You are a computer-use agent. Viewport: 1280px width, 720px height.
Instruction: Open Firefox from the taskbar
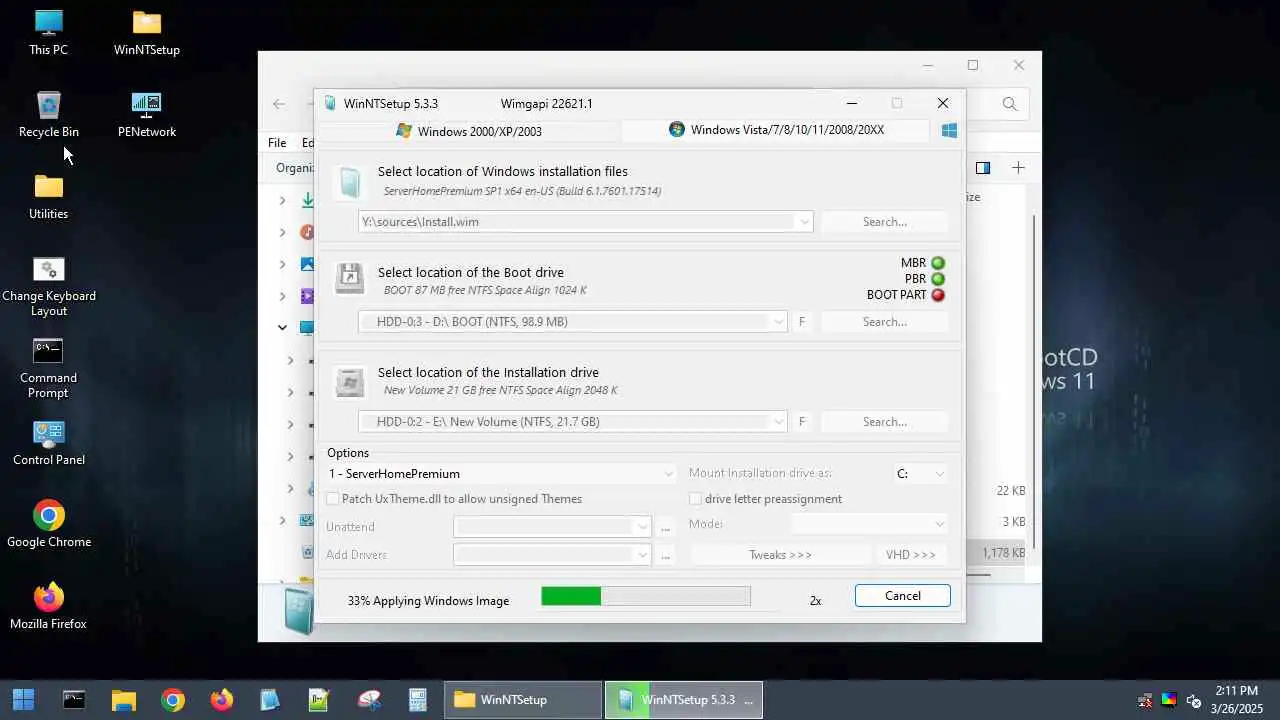222,700
